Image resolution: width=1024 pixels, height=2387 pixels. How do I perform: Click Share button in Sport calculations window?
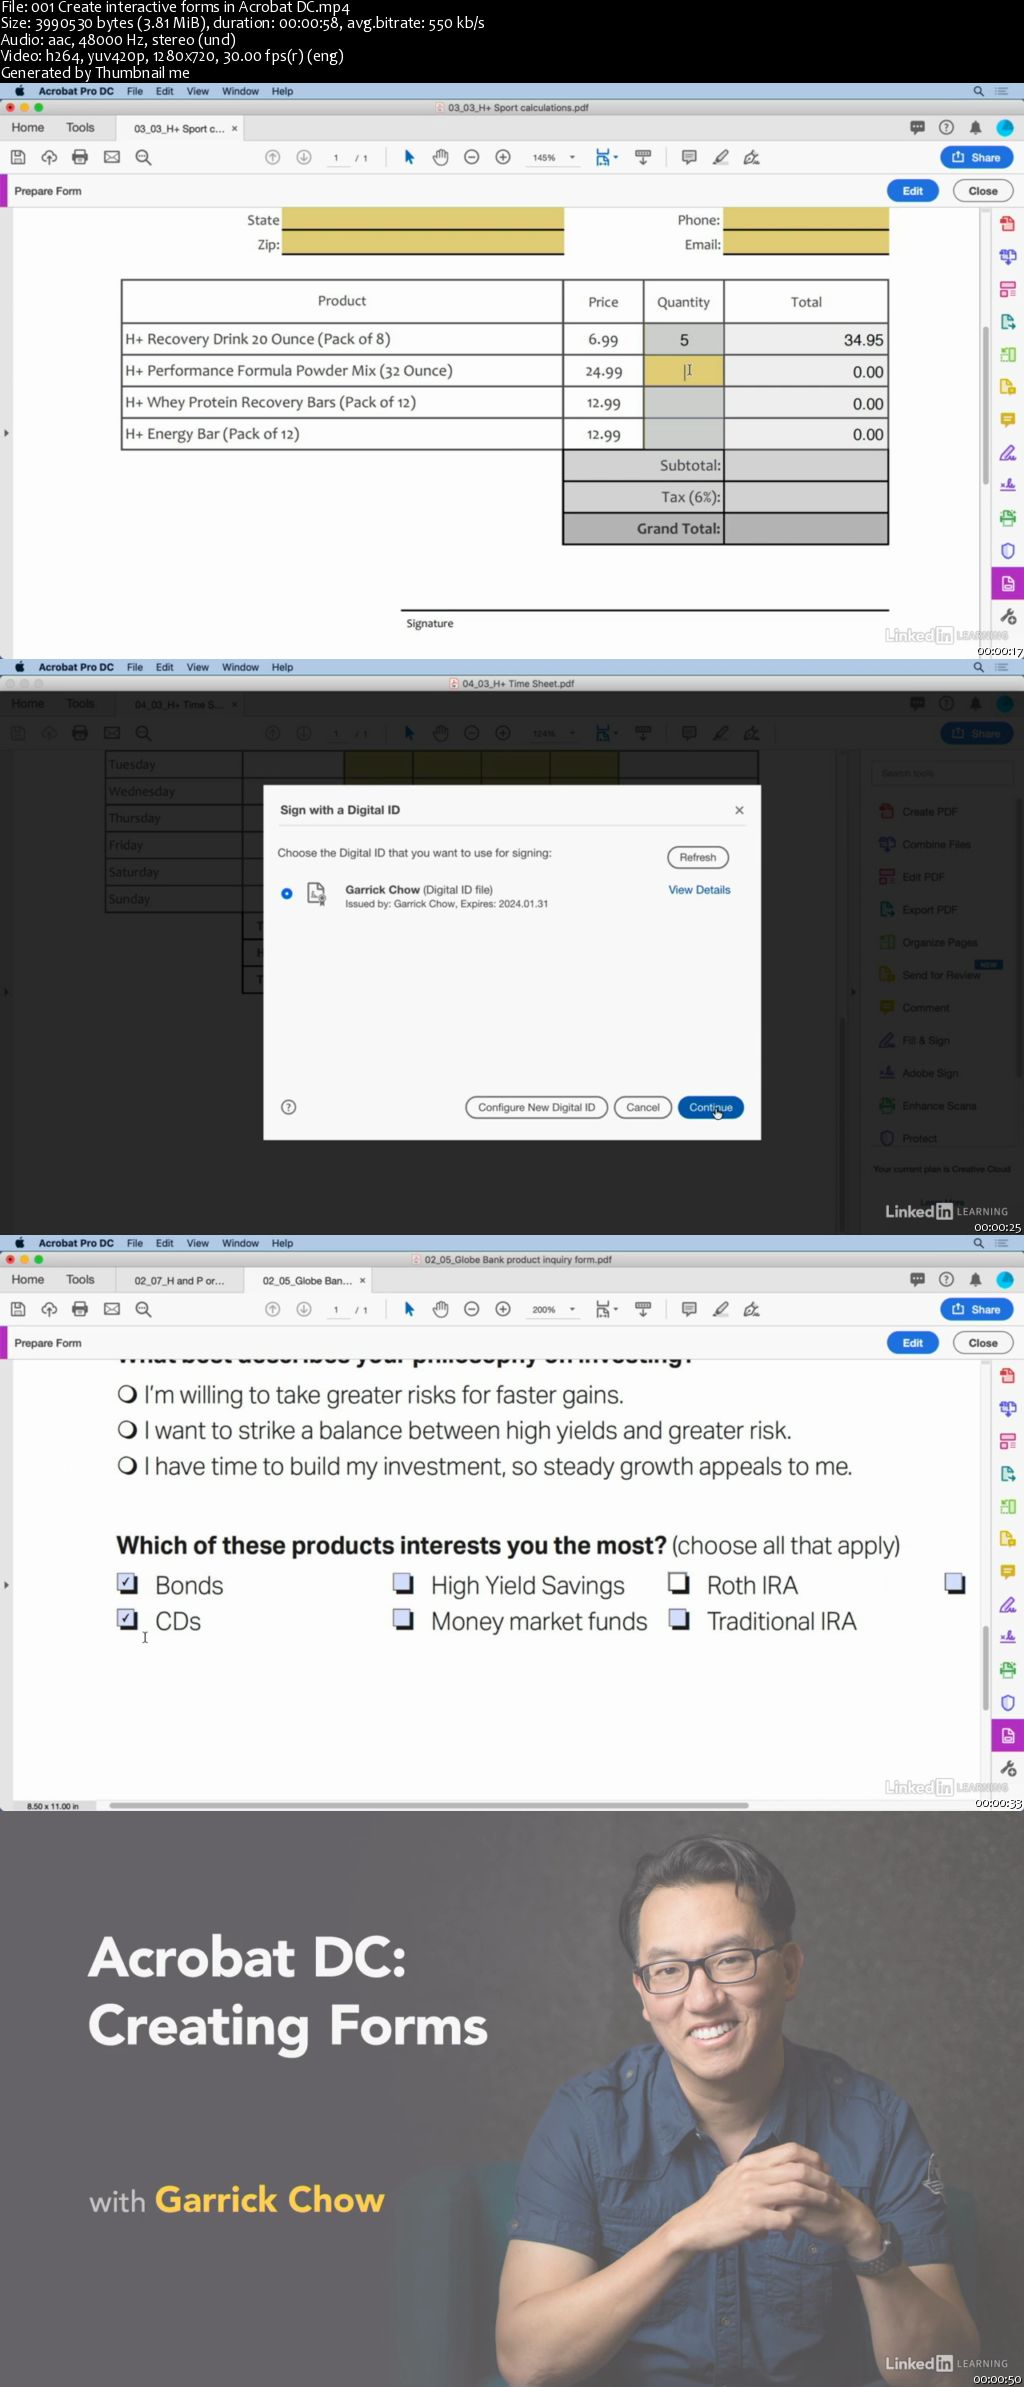[977, 157]
